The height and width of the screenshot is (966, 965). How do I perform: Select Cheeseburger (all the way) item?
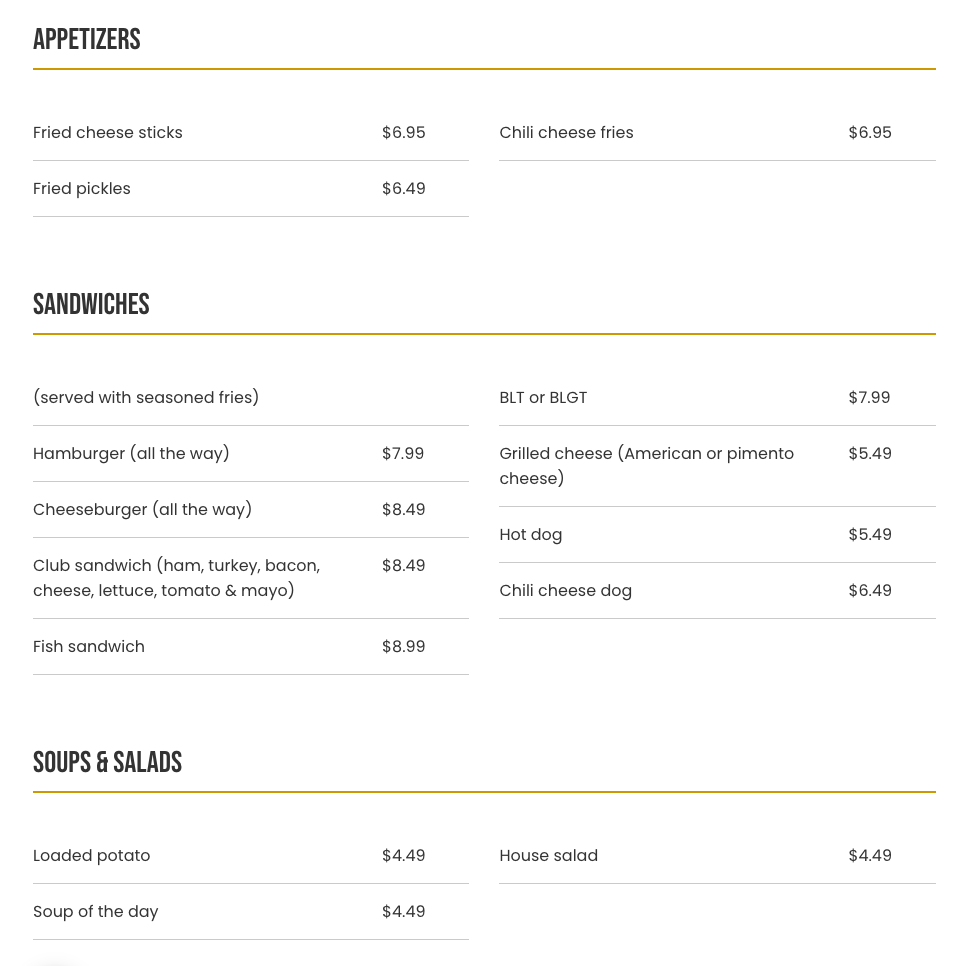142,510
